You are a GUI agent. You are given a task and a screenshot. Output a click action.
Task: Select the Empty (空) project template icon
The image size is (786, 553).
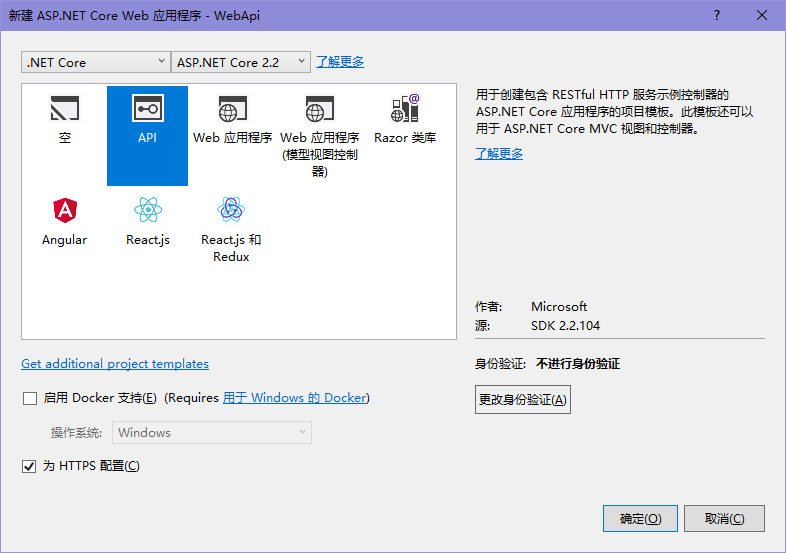pyautogui.click(x=65, y=108)
